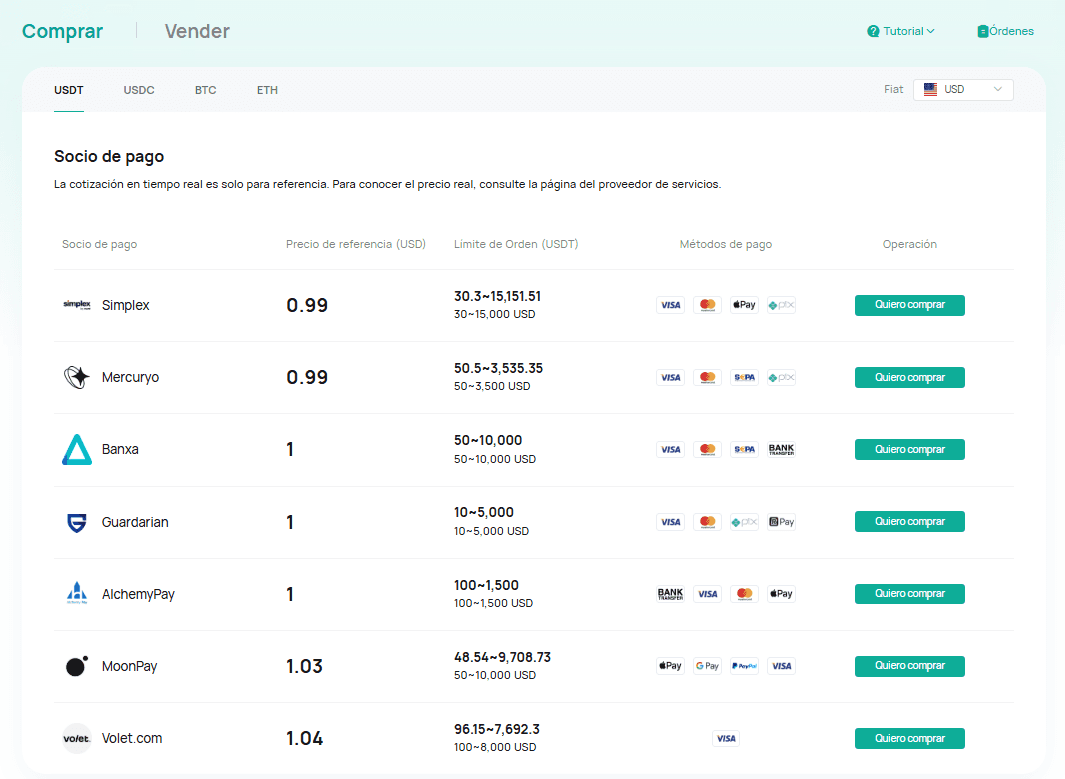
Task: Click the AlchemyPay logo icon
Action: pyautogui.click(x=77, y=594)
